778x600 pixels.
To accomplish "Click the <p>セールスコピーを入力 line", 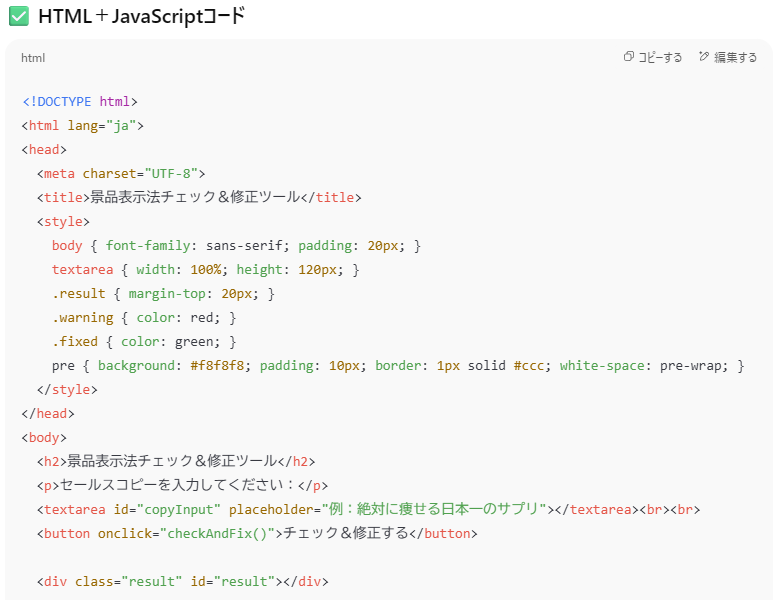I will [183, 485].
